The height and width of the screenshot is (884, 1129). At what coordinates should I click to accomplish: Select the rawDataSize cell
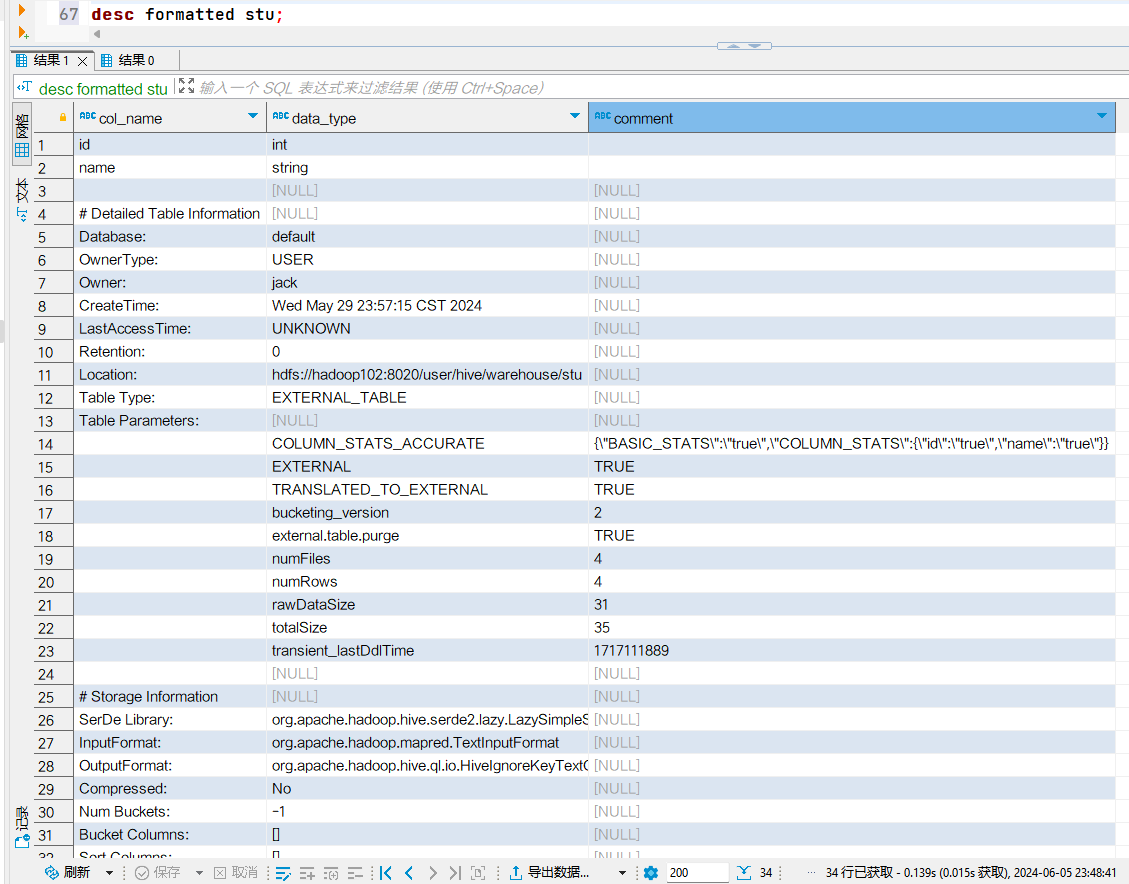point(428,605)
